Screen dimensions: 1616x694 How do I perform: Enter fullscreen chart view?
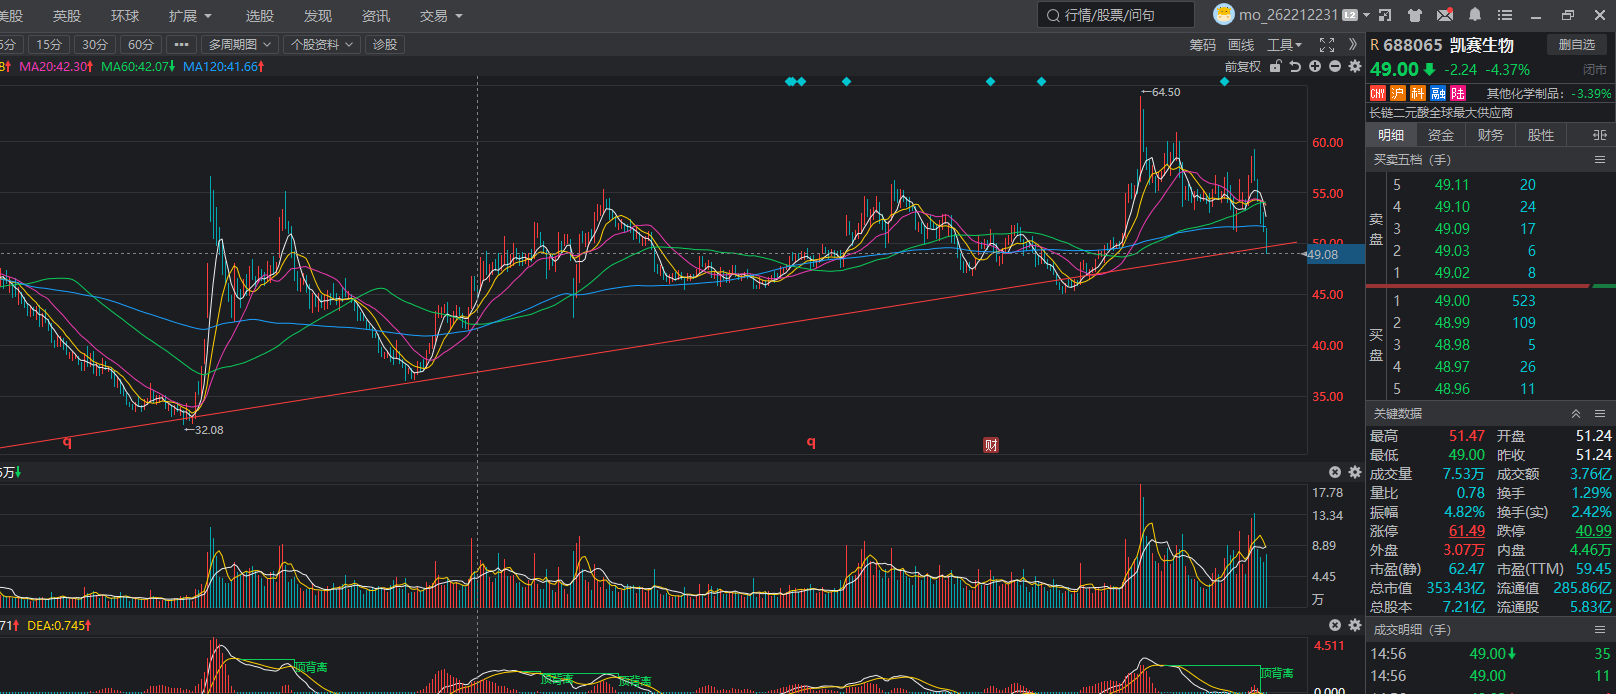(1327, 45)
